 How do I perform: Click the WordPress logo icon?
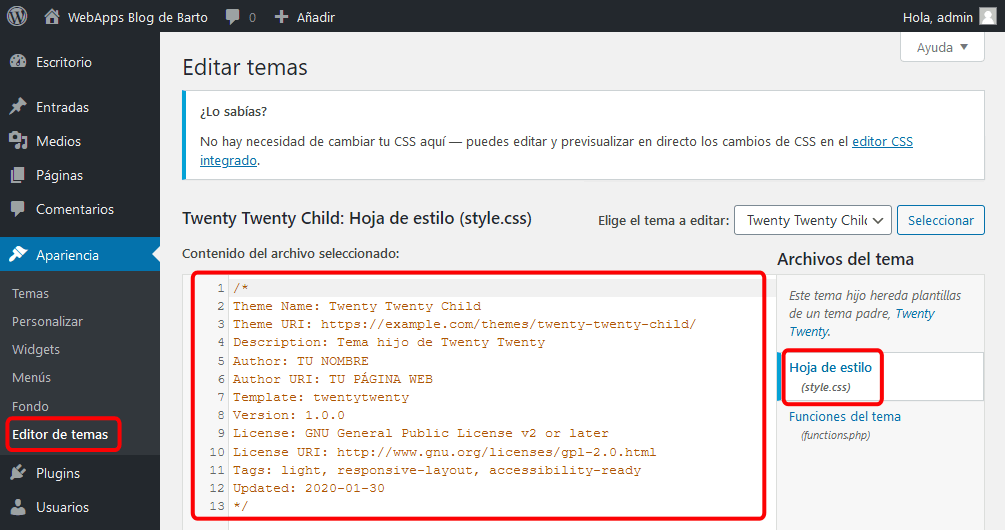(17, 16)
